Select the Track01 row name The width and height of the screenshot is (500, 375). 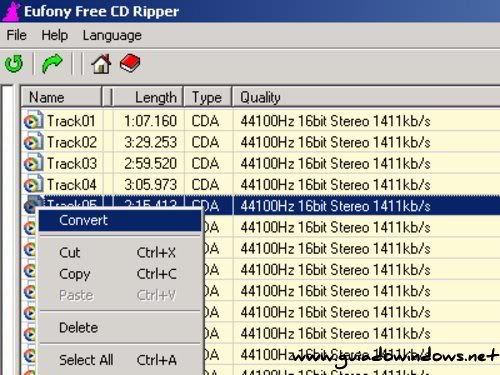pyautogui.click(x=71, y=121)
